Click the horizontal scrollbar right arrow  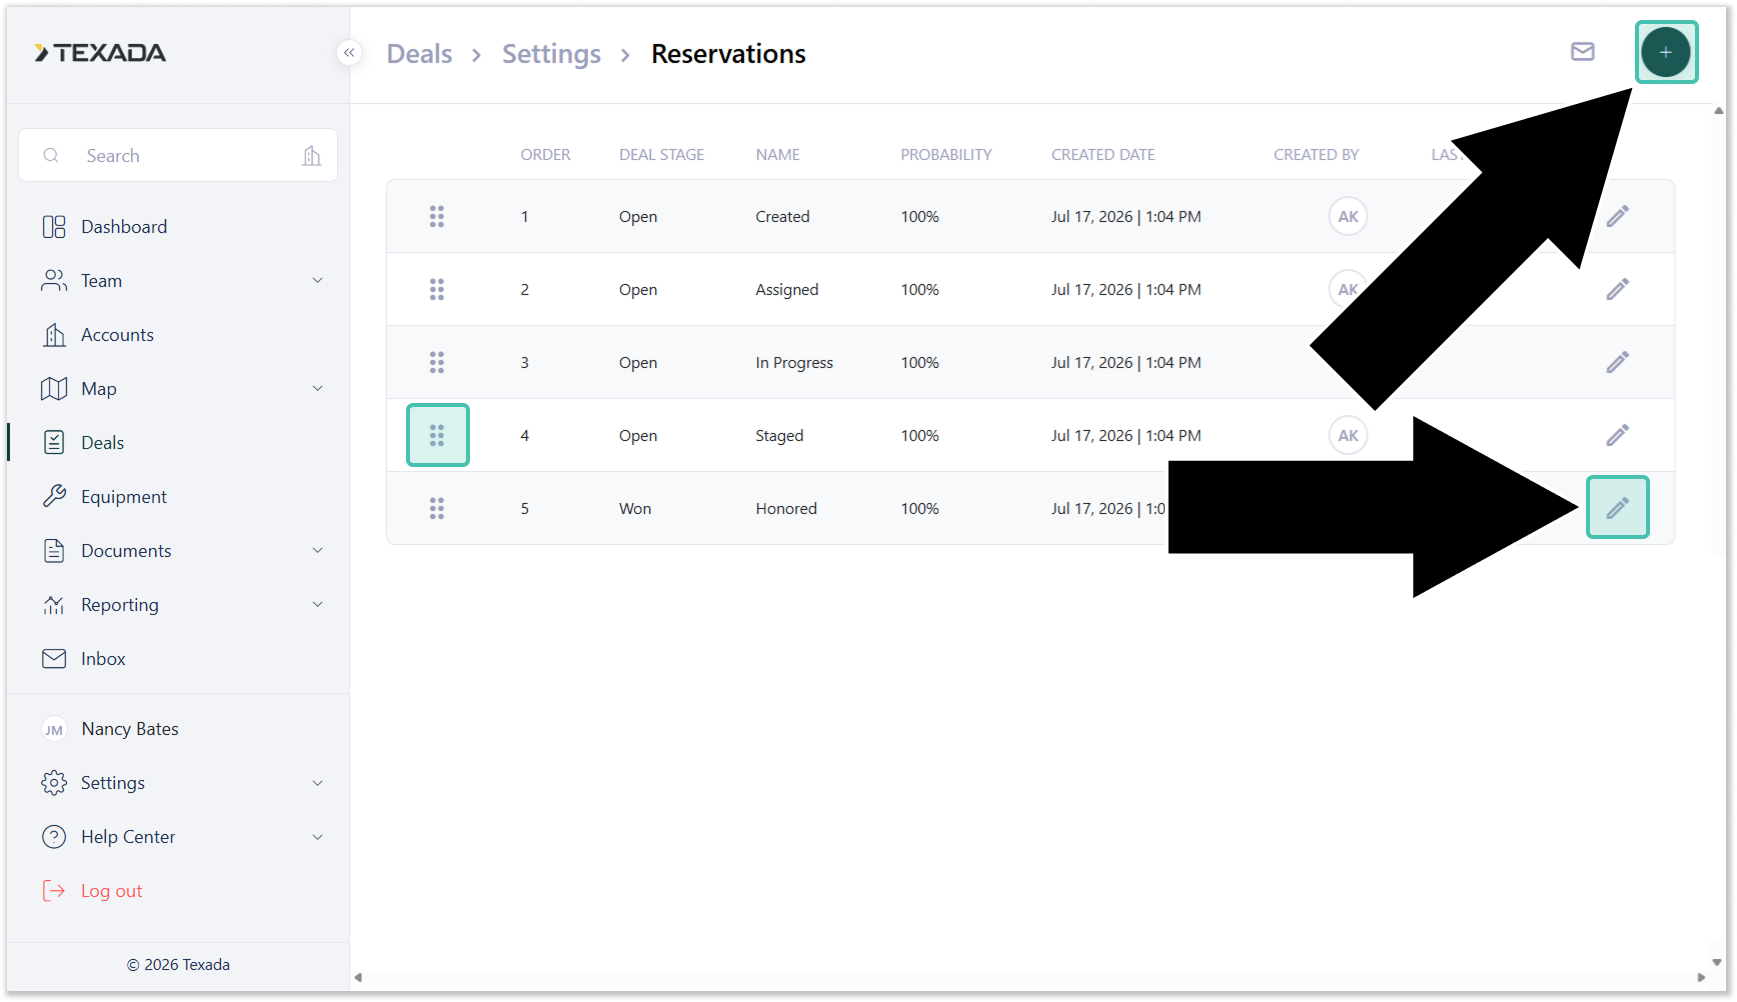point(1701,978)
